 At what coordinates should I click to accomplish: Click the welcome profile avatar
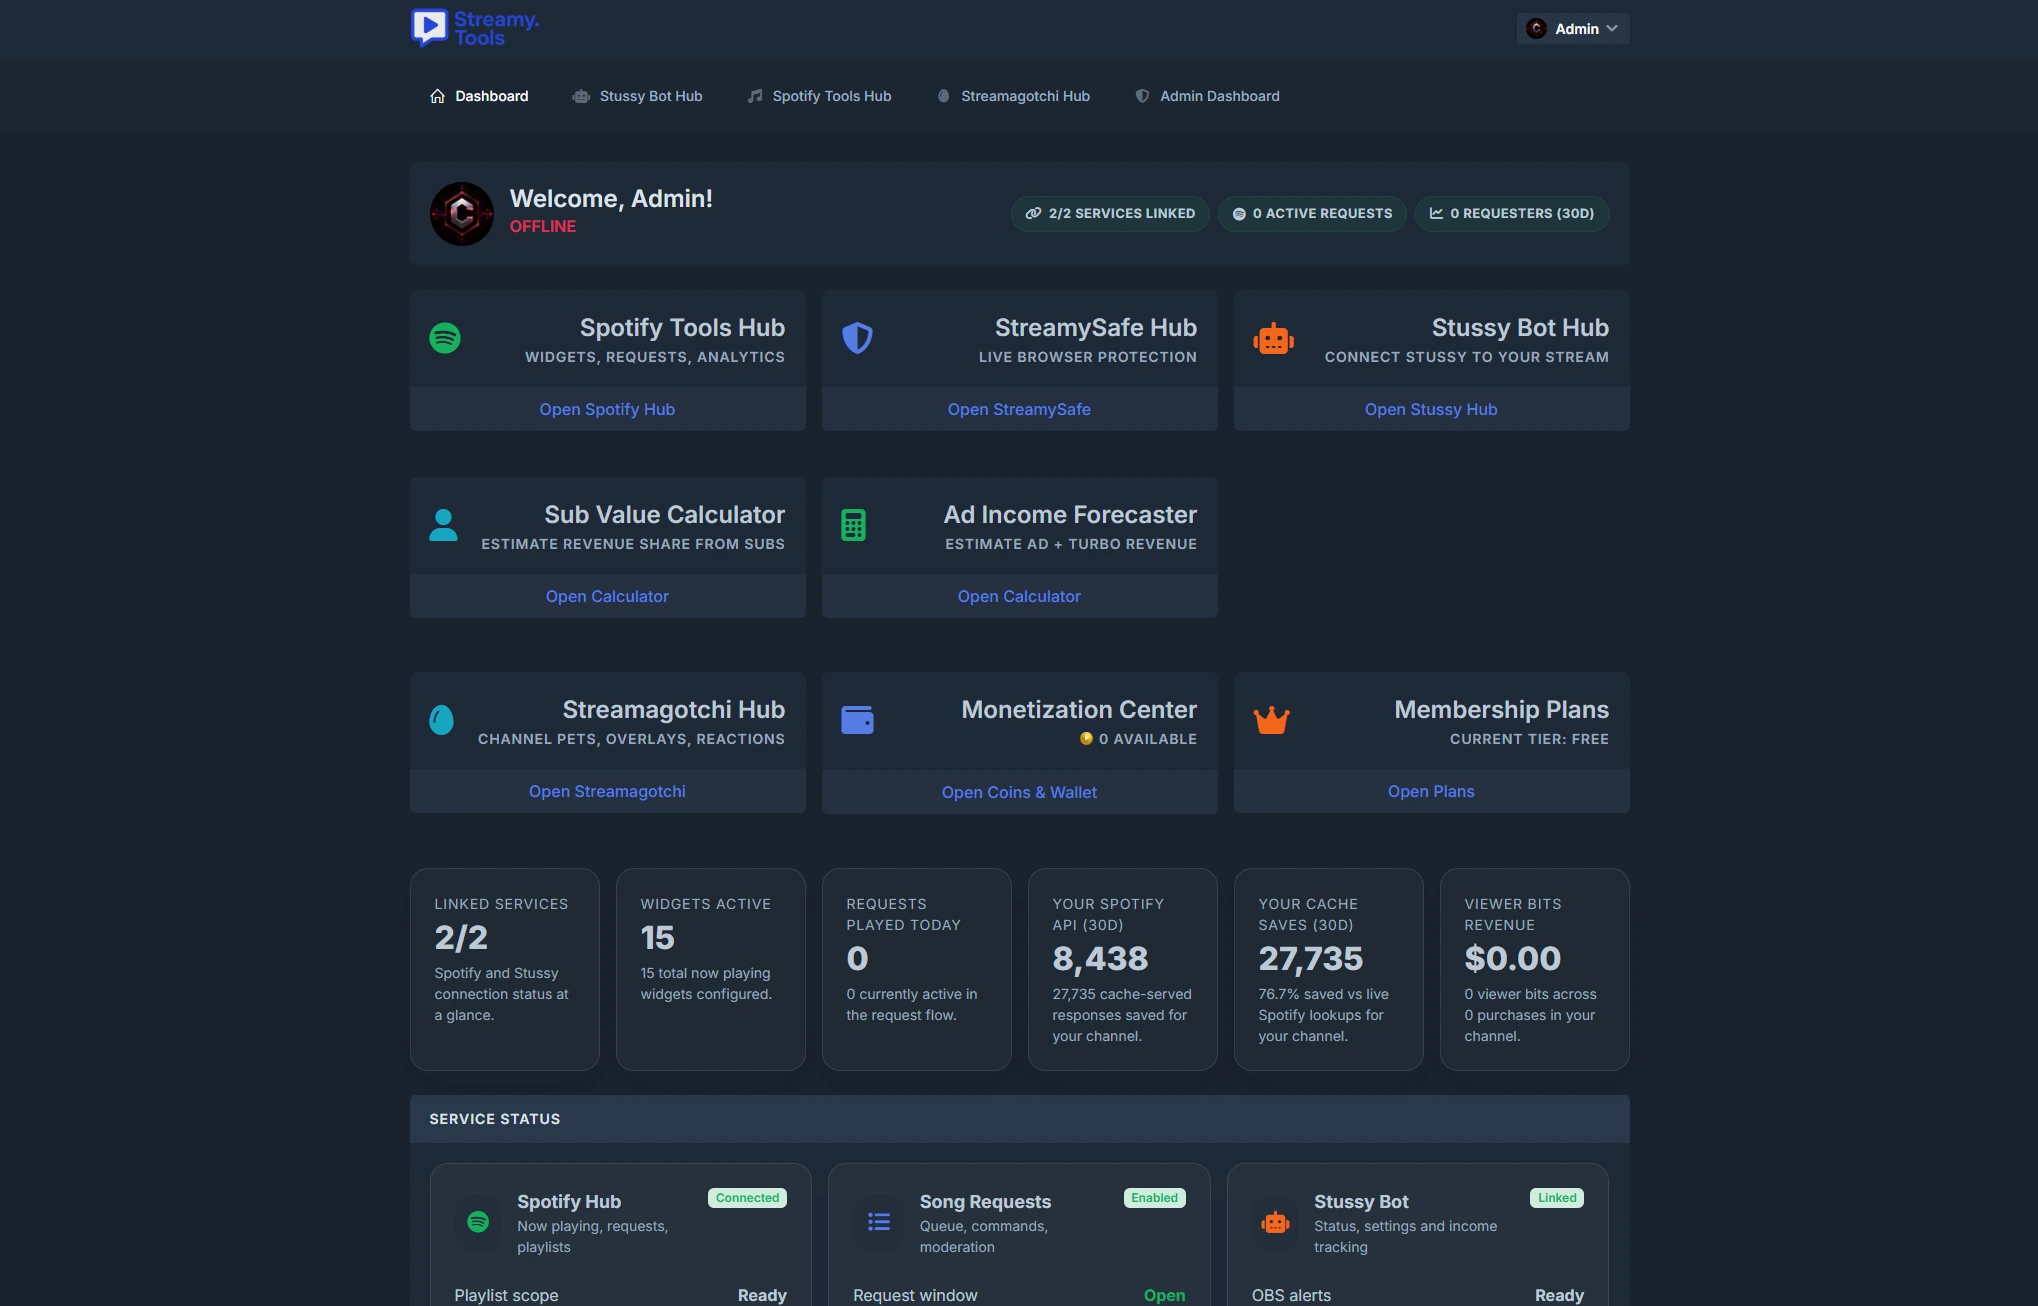462,214
